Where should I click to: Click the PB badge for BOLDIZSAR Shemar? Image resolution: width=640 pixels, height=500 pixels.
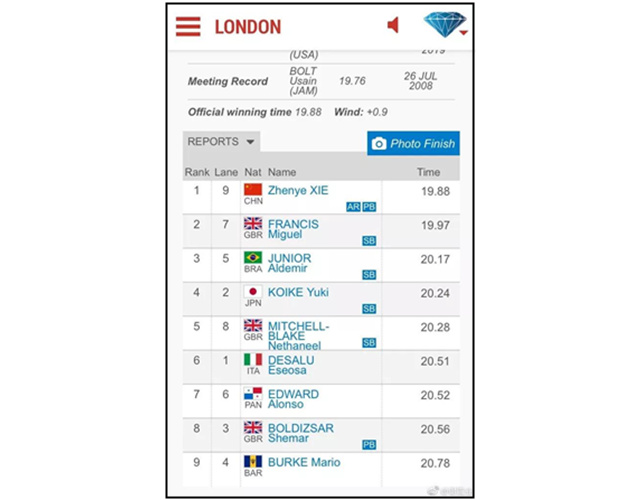[x=369, y=445]
